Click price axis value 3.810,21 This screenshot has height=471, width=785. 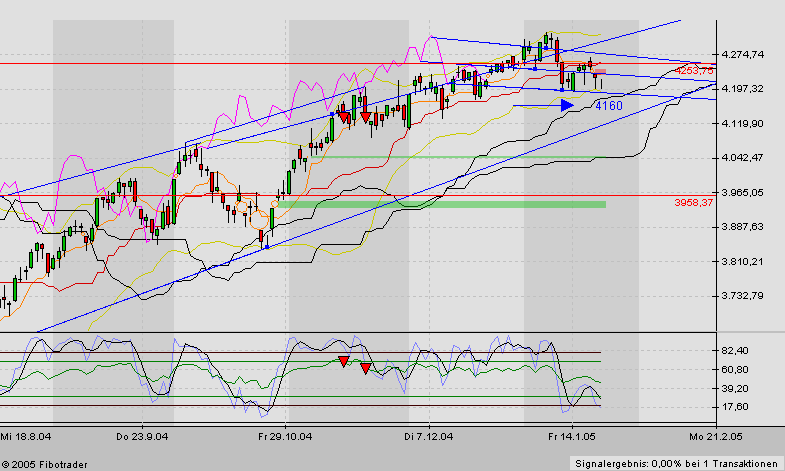tap(742, 261)
